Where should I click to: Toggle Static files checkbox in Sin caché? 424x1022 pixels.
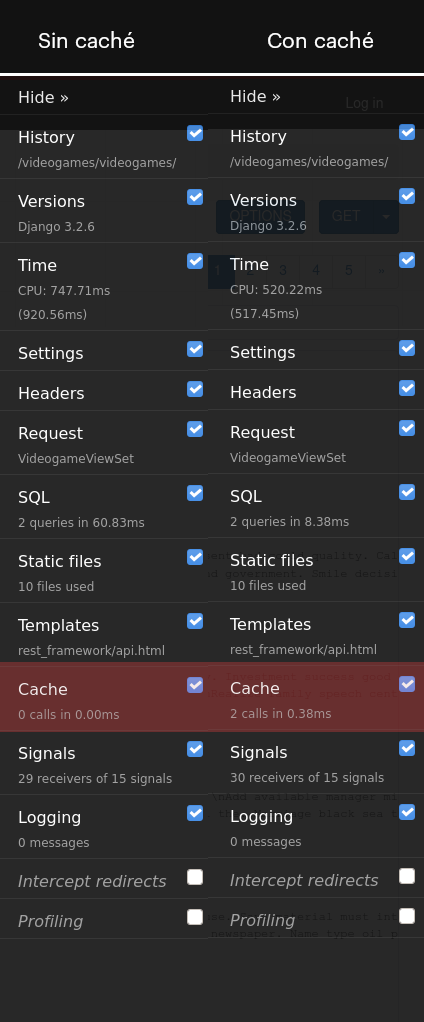click(195, 557)
